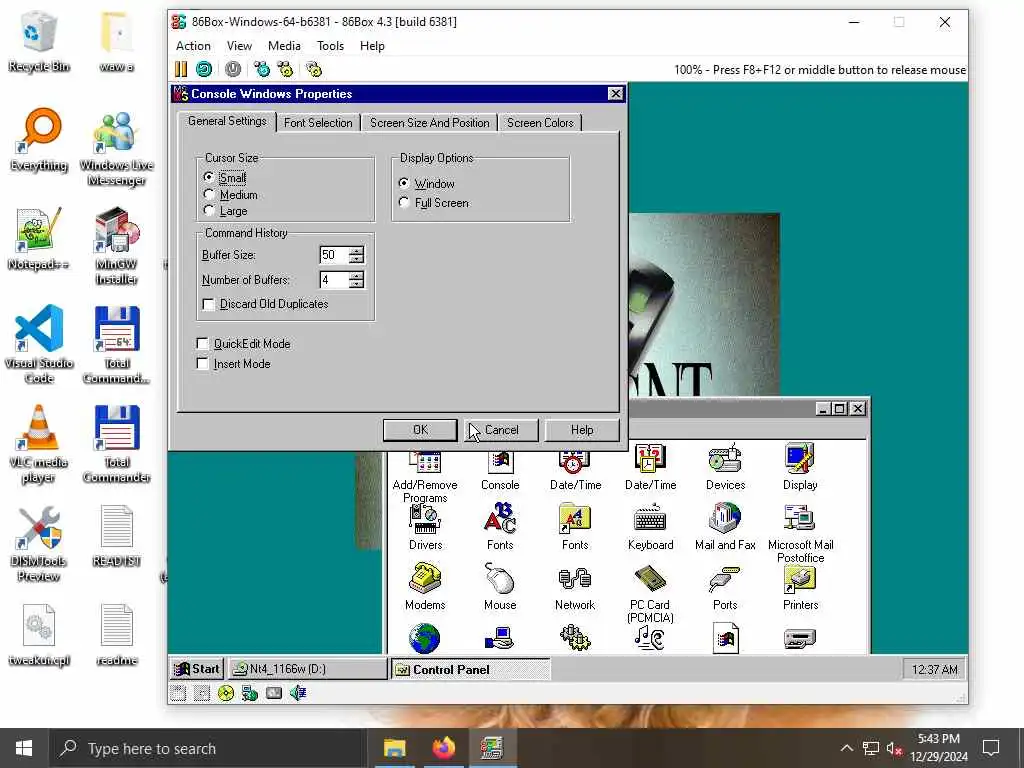Image resolution: width=1024 pixels, height=768 pixels.
Task: Click the Buffer Size input field
Action: pos(334,255)
